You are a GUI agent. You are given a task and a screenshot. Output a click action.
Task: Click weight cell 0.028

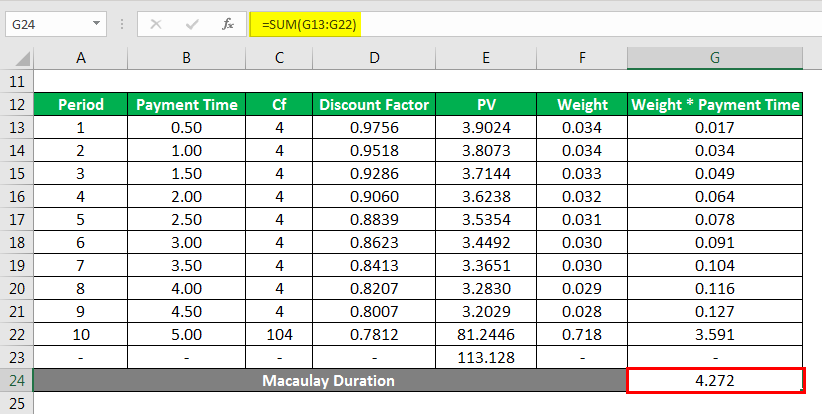pos(582,311)
